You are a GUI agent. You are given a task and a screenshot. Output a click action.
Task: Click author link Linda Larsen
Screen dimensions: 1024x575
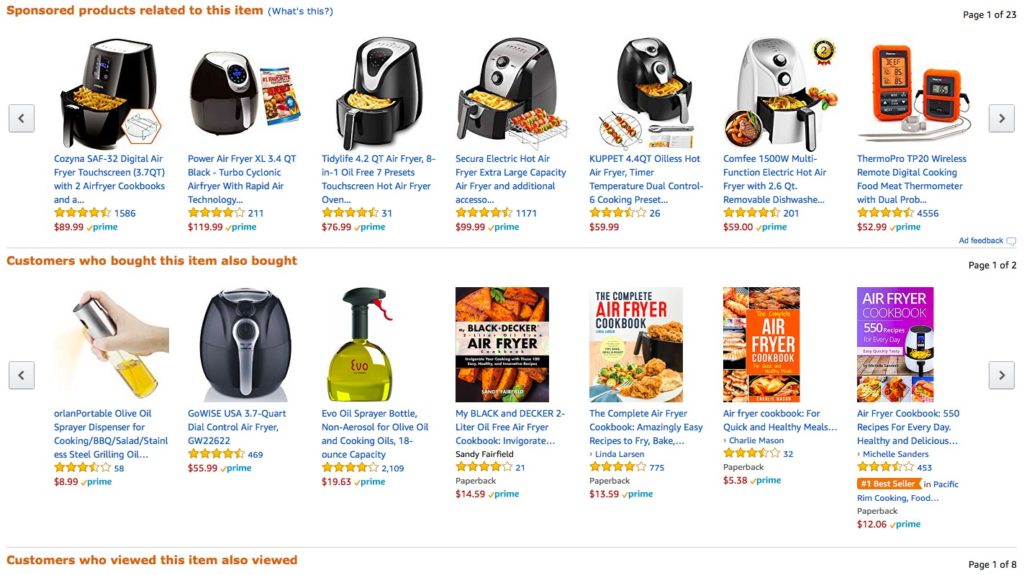click(x=619, y=454)
